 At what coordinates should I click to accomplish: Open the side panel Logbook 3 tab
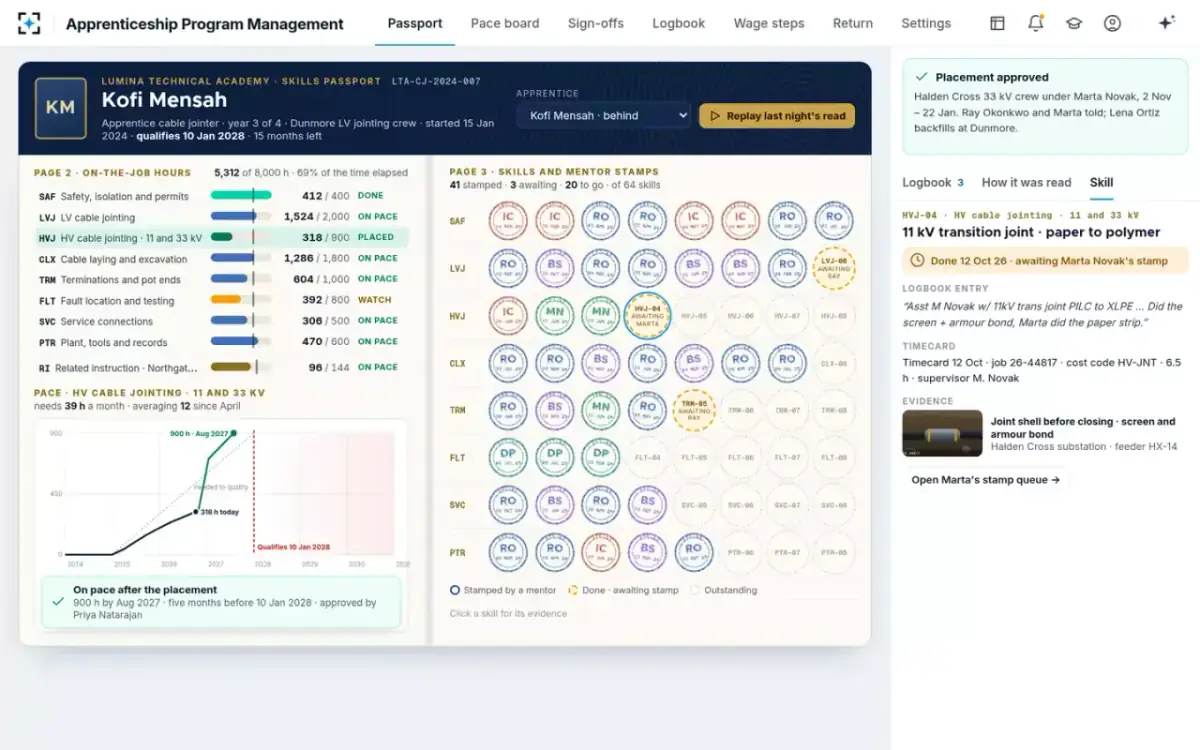coord(933,182)
